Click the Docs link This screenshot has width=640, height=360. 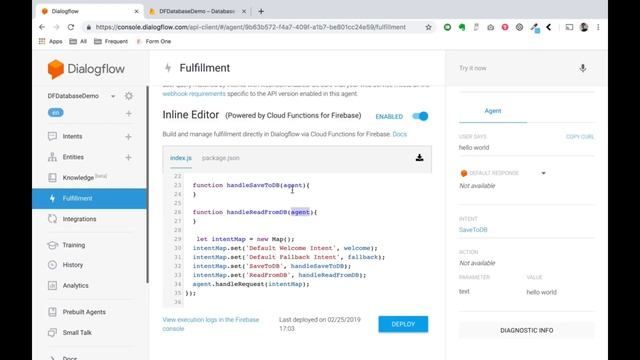coord(400,134)
